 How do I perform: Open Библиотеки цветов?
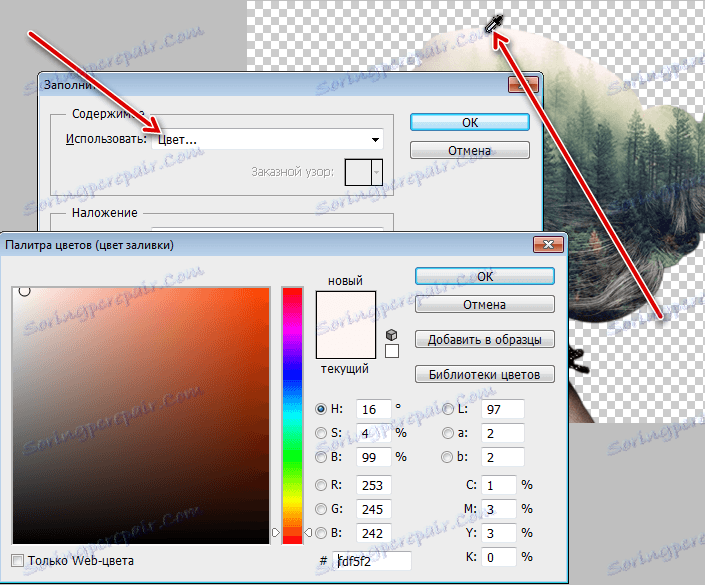485,374
